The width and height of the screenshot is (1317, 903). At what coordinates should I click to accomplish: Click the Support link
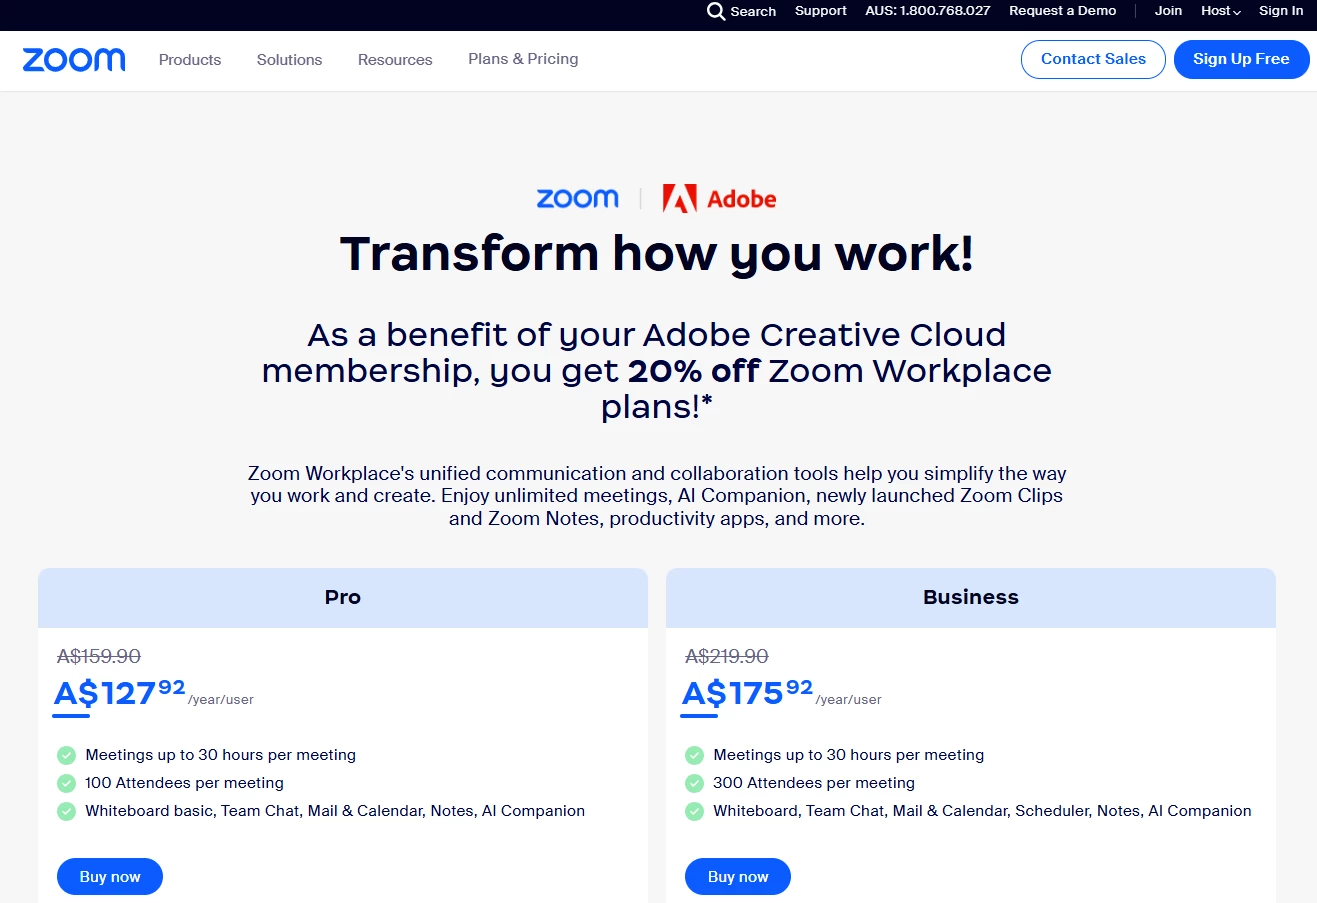[x=821, y=11]
